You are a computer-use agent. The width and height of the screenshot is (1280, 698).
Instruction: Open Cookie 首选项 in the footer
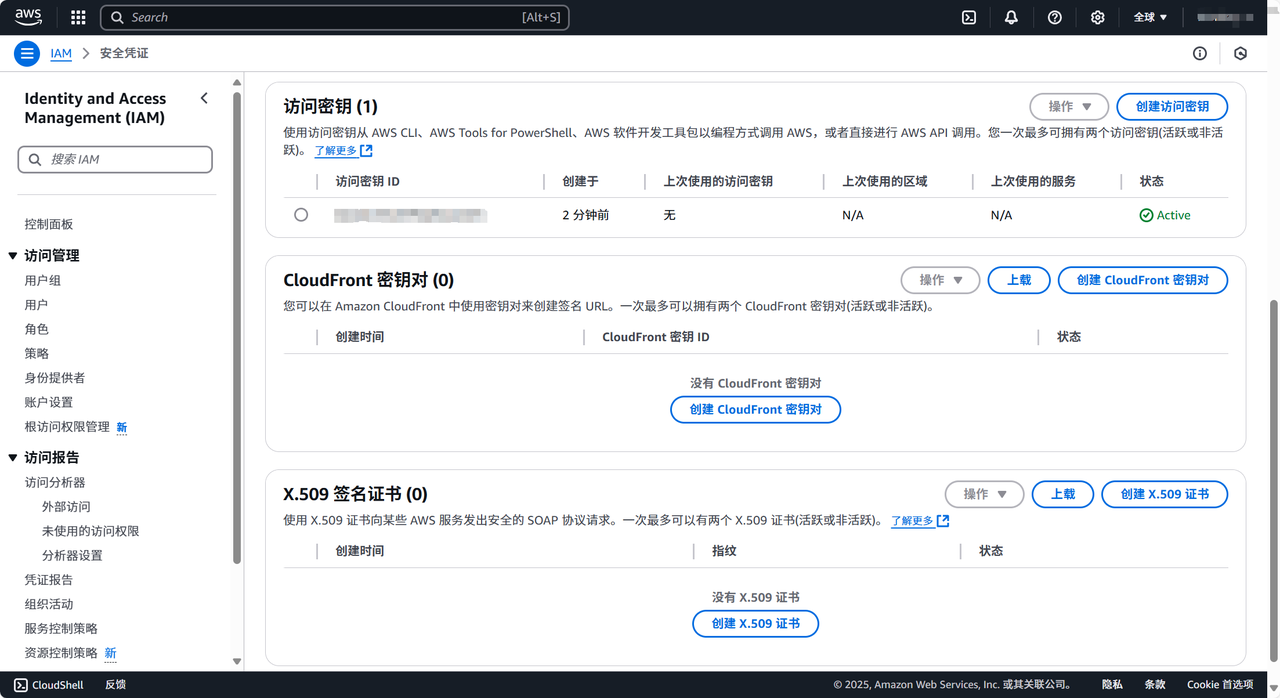(x=1220, y=685)
